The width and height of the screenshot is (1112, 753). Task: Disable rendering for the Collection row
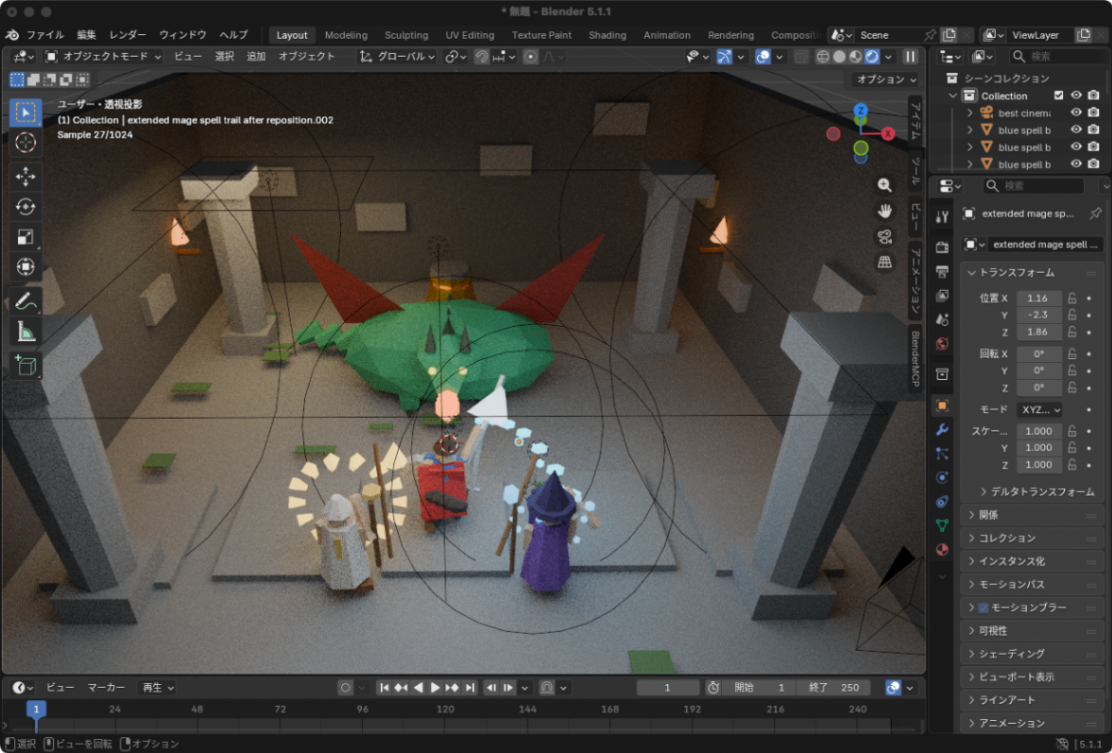1094,96
